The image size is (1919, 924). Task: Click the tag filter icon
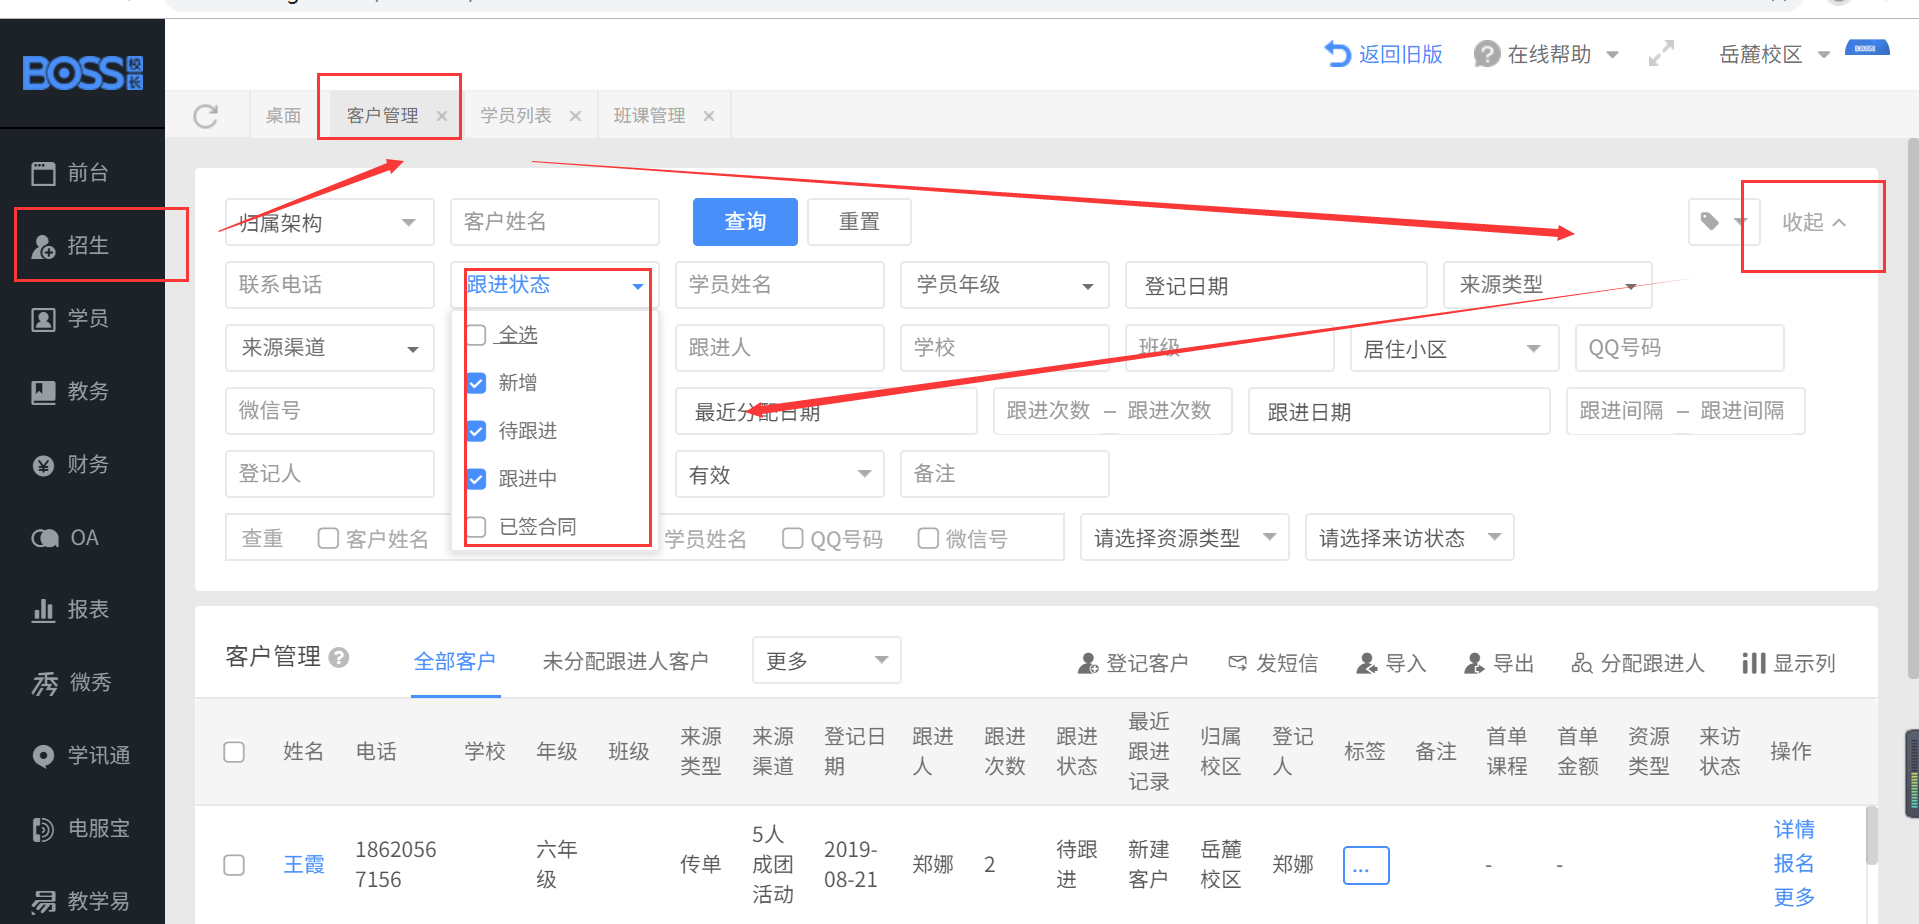[1710, 221]
